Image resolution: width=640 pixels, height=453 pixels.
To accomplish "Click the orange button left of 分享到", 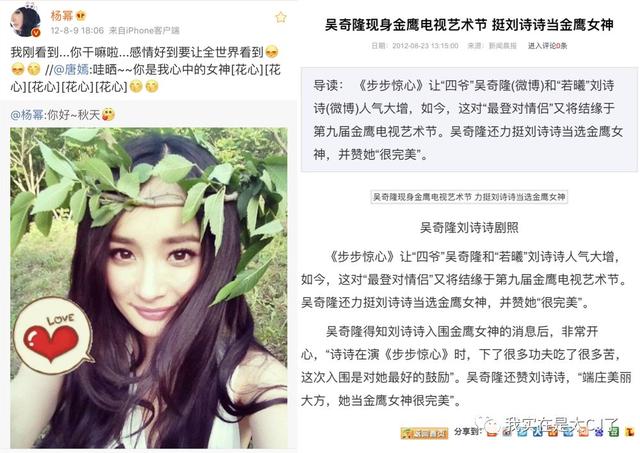I will click(424, 433).
